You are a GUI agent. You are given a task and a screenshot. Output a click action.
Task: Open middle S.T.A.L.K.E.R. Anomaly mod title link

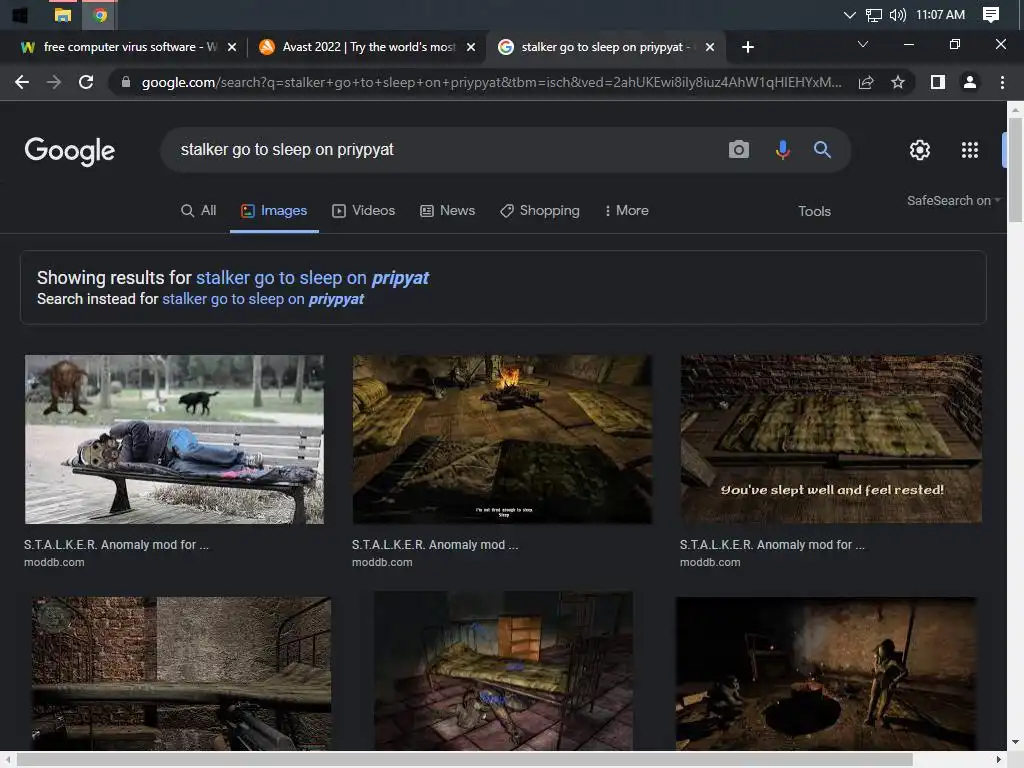[435, 545]
